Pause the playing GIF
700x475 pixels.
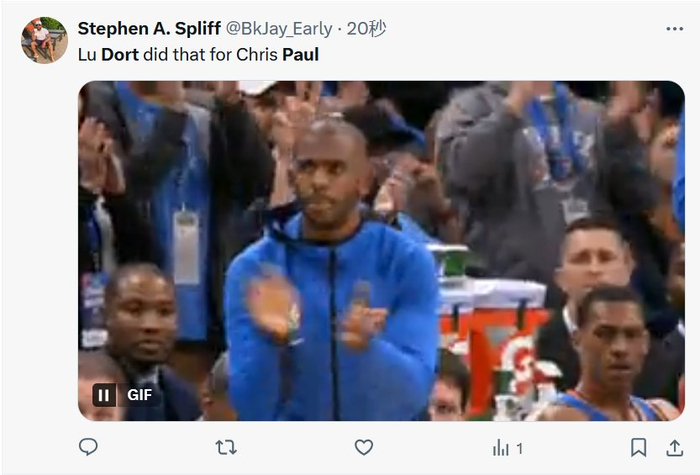tap(104, 395)
